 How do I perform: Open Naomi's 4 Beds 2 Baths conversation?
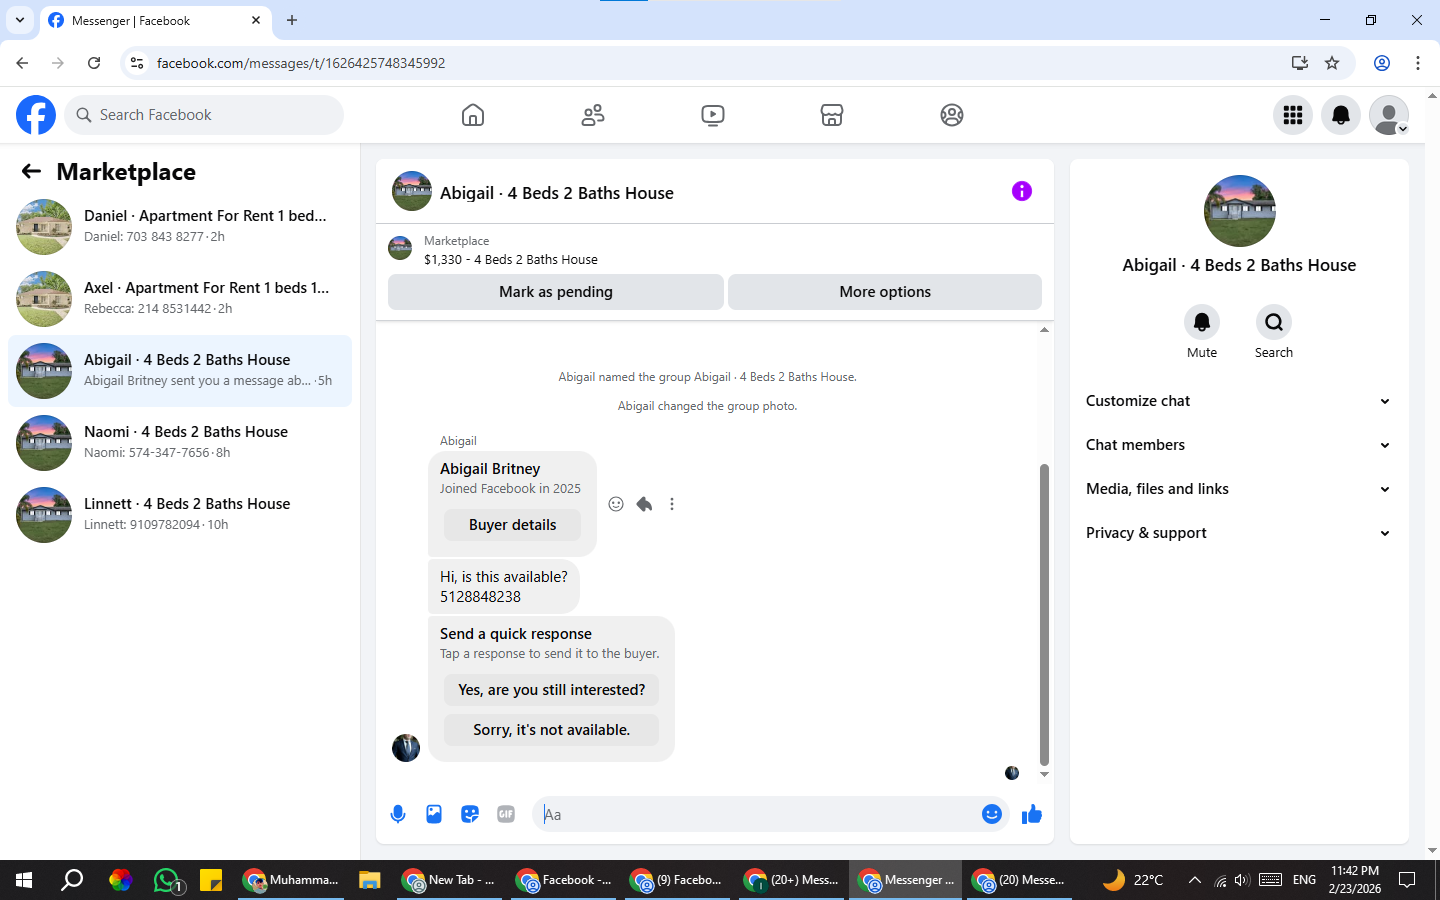180,443
